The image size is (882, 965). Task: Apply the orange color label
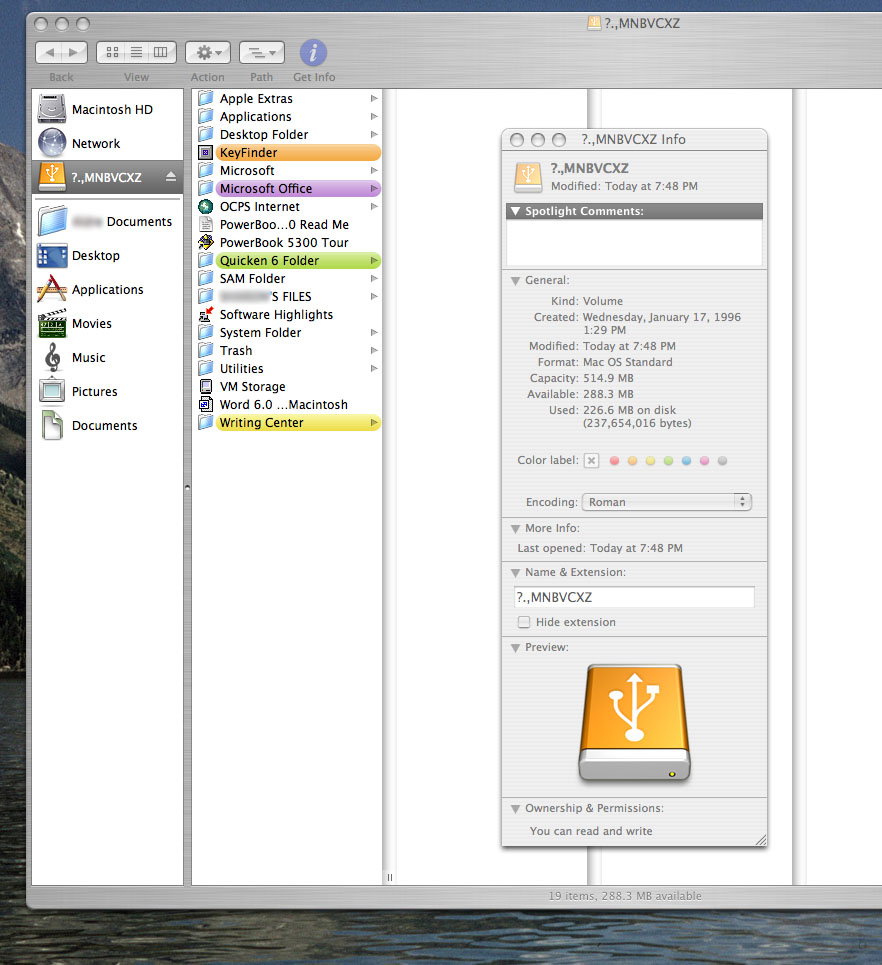(632, 460)
